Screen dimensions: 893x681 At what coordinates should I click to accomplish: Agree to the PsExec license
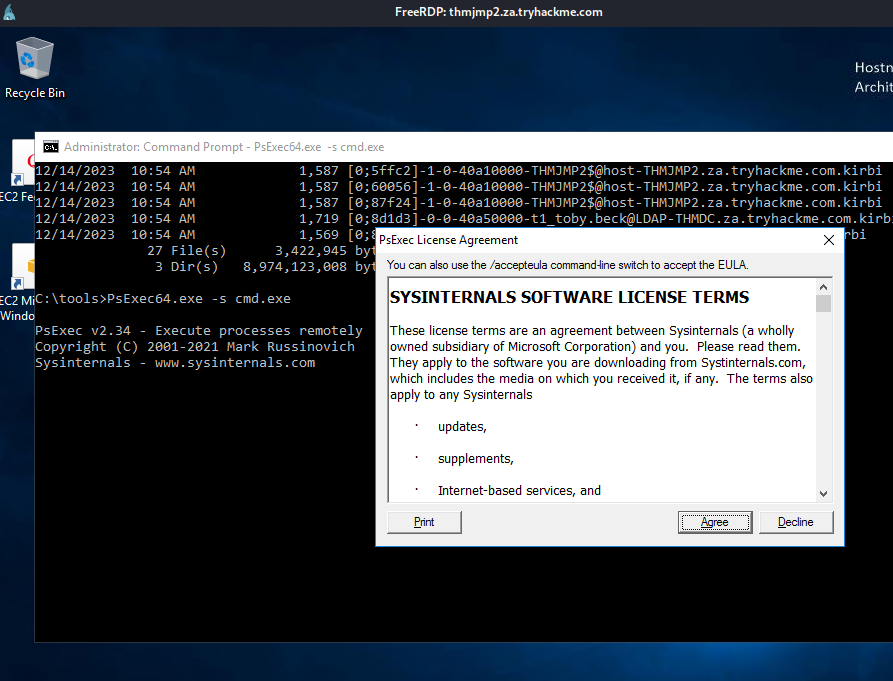coord(715,522)
